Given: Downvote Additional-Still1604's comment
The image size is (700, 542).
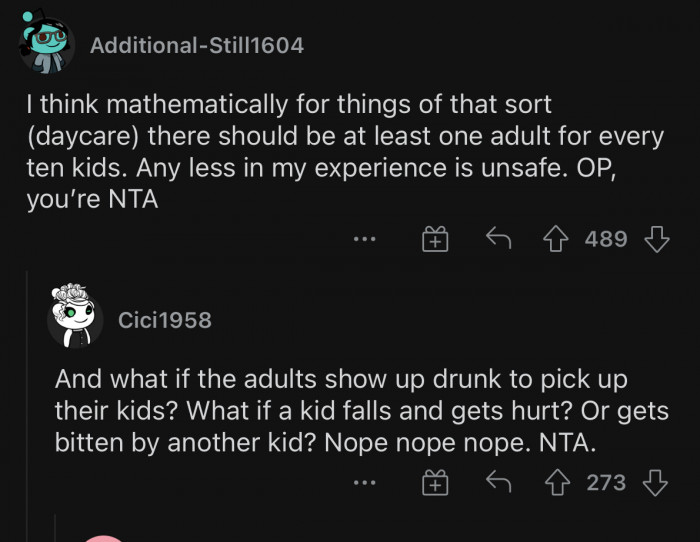Looking at the screenshot, I should 656,239.
